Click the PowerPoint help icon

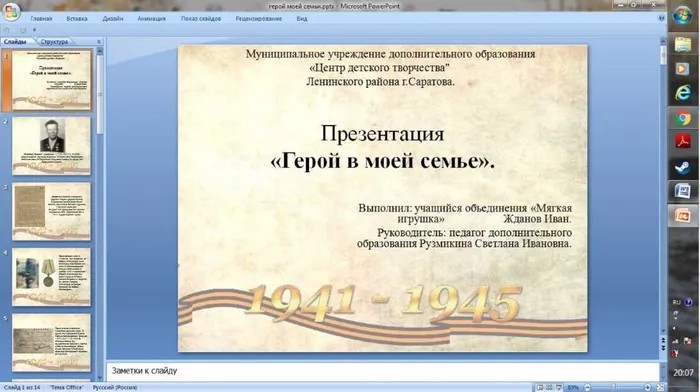(x=661, y=18)
